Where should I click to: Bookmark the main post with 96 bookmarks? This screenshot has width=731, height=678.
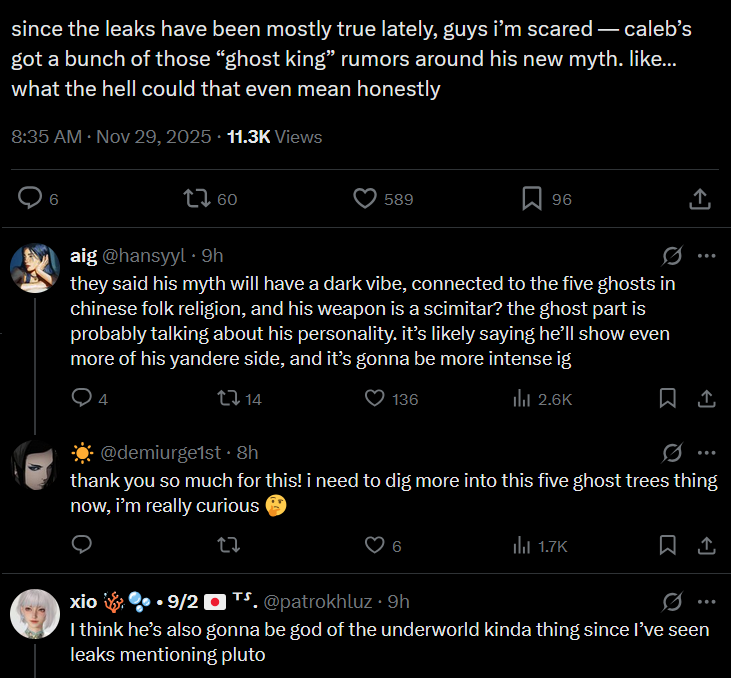(x=532, y=199)
